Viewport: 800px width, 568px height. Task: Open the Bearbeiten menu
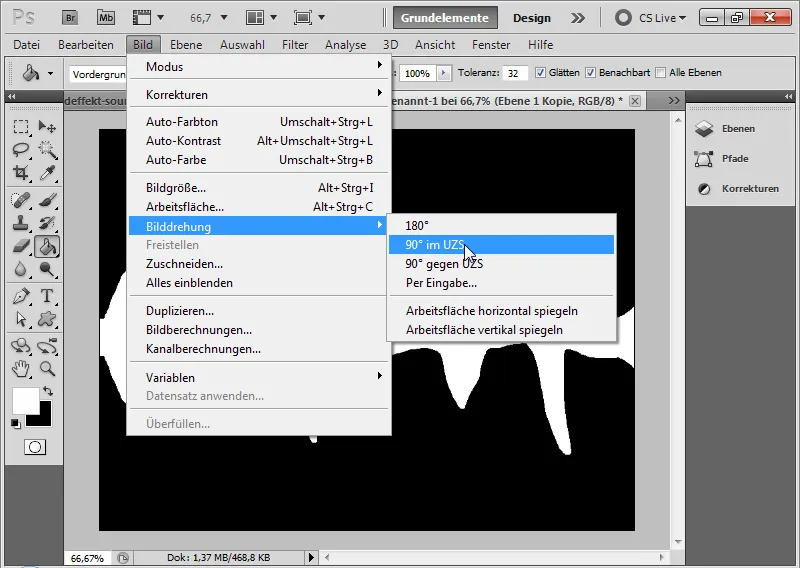[x=86, y=45]
